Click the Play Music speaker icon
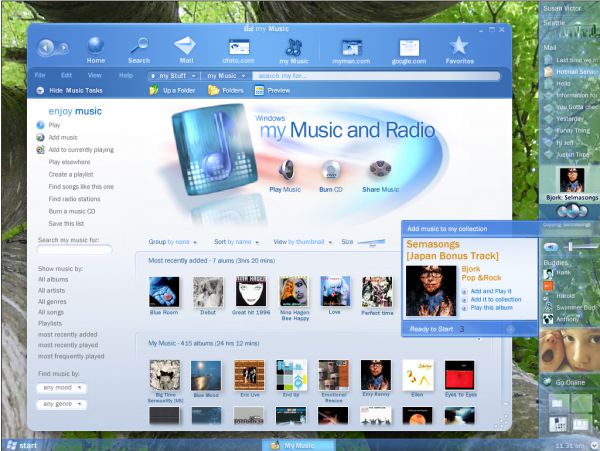Screen dimensions: 600x451 click(x=286, y=170)
